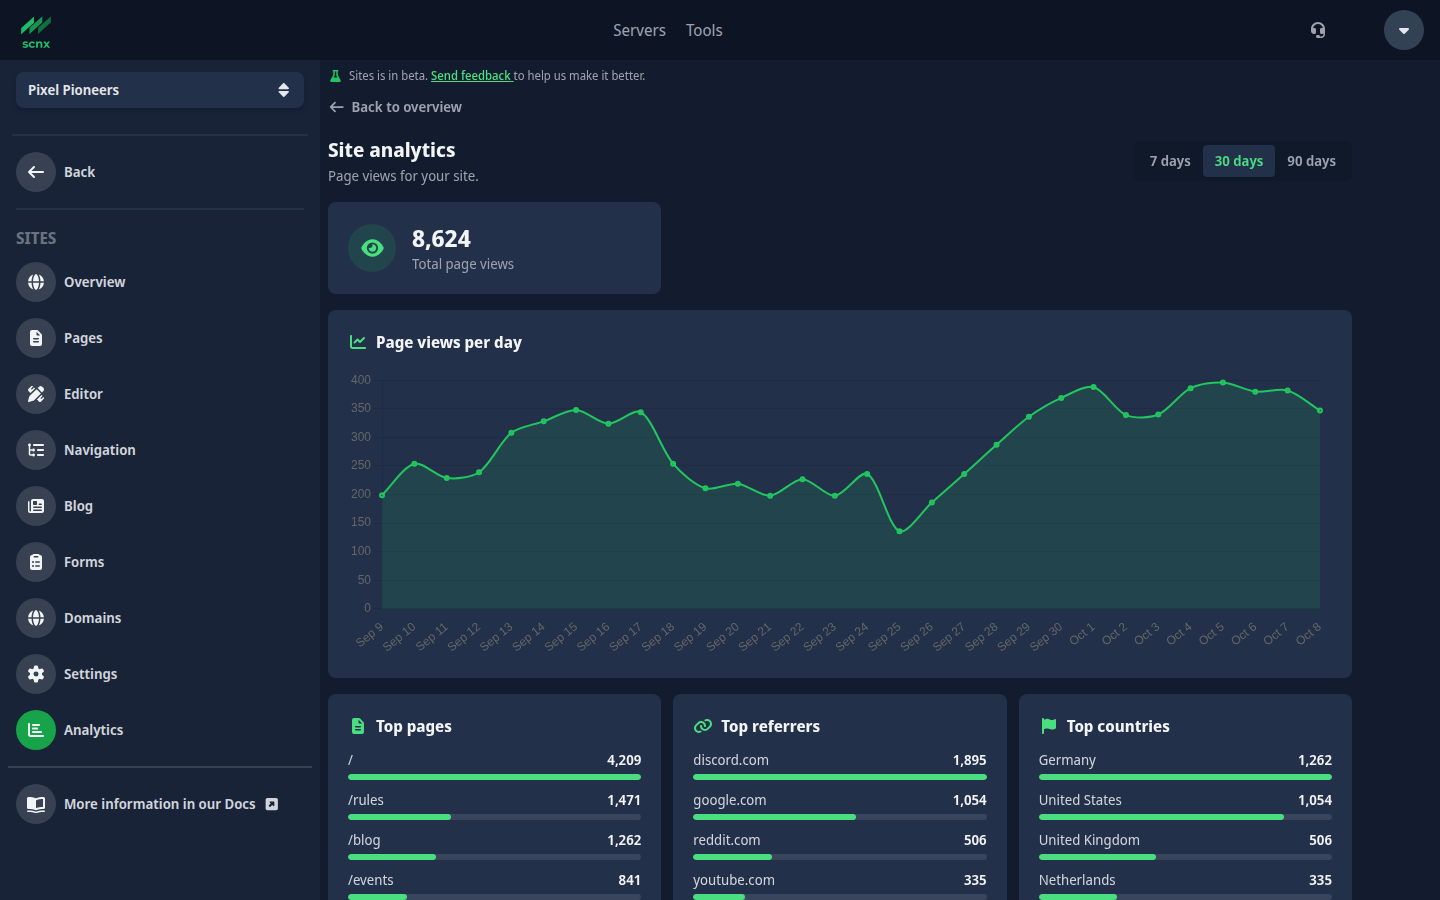Click the google.com referrer progress bar

pyautogui.click(x=840, y=817)
